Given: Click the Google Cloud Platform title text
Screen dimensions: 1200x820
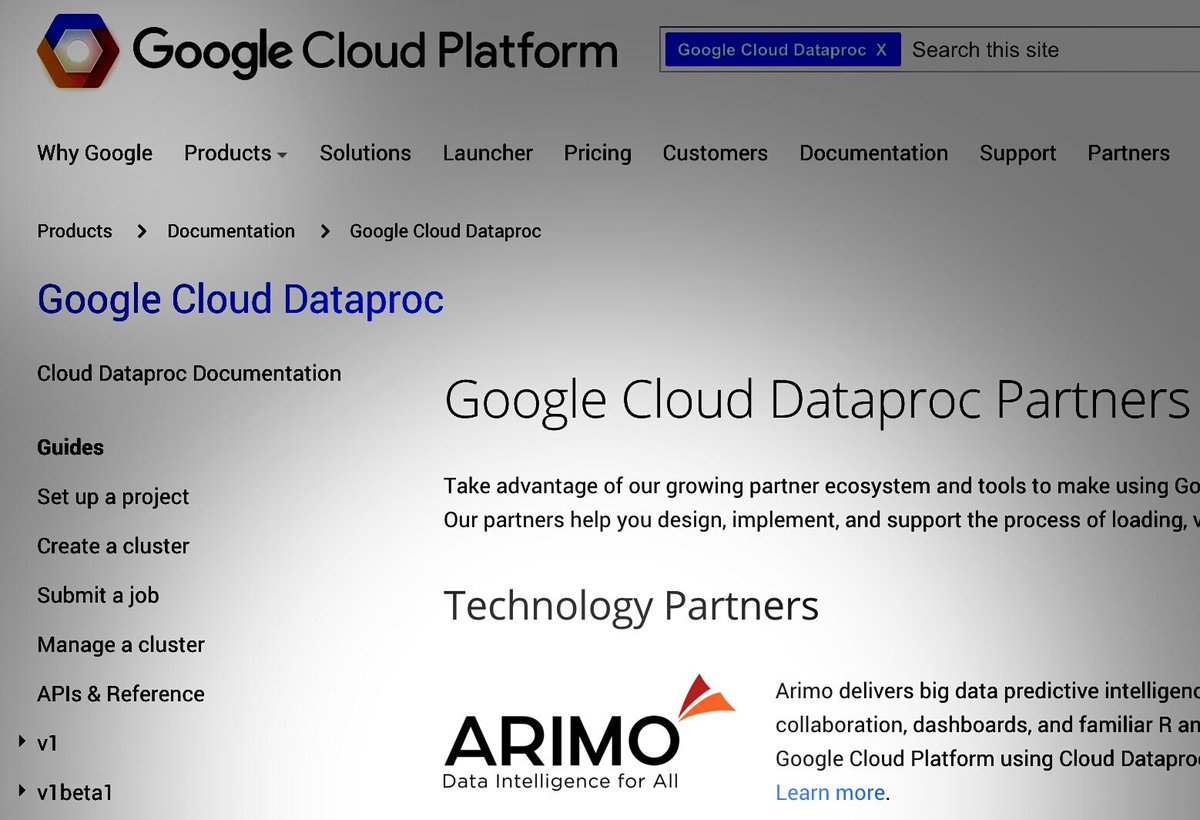Looking at the screenshot, I should tap(375, 50).
